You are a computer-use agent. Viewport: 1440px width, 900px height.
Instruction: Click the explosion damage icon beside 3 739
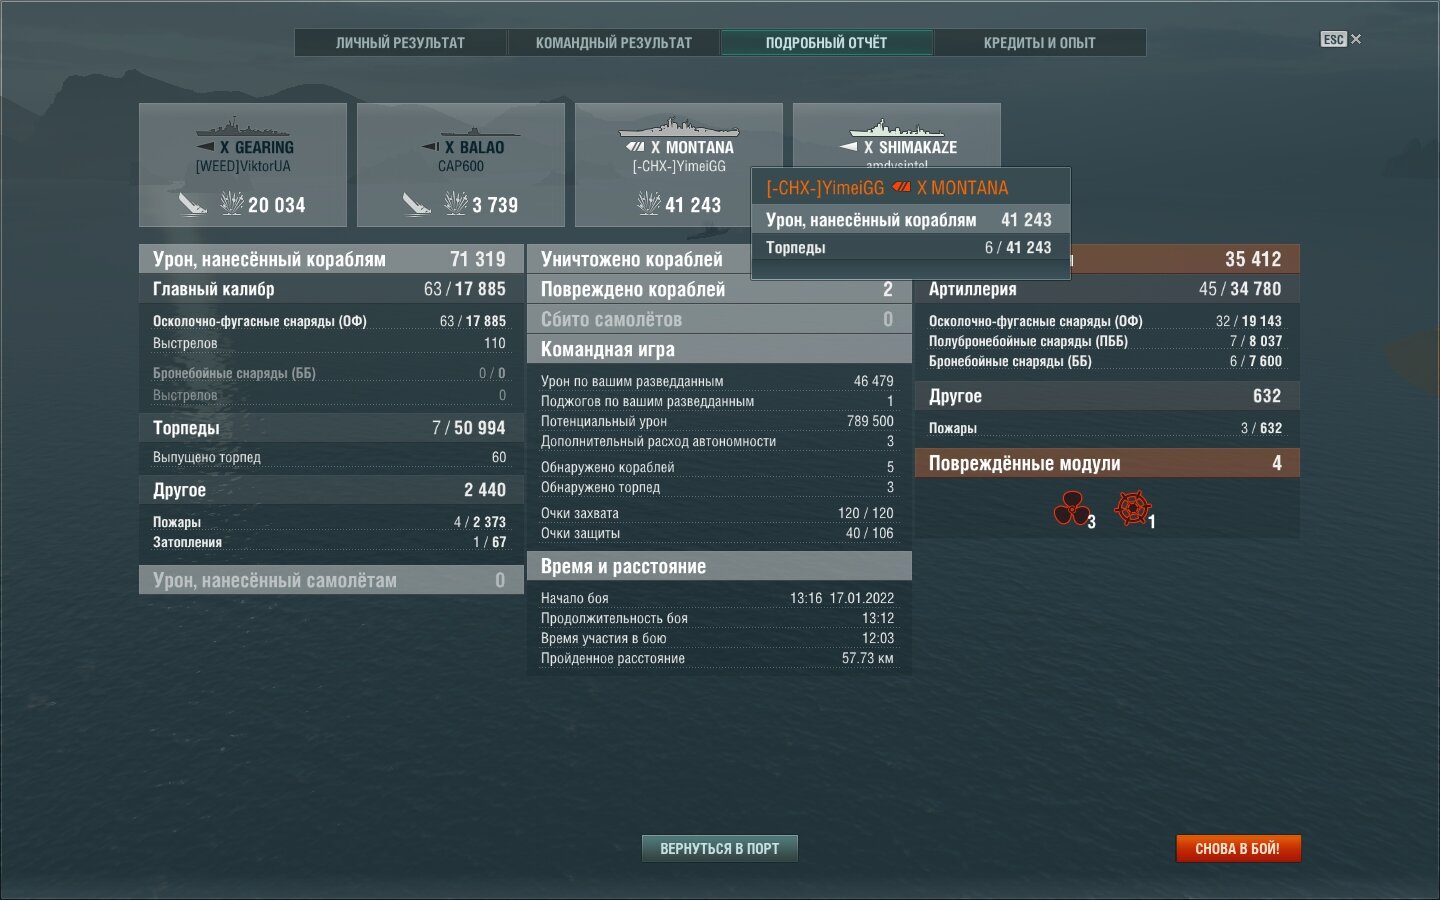coord(455,204)
